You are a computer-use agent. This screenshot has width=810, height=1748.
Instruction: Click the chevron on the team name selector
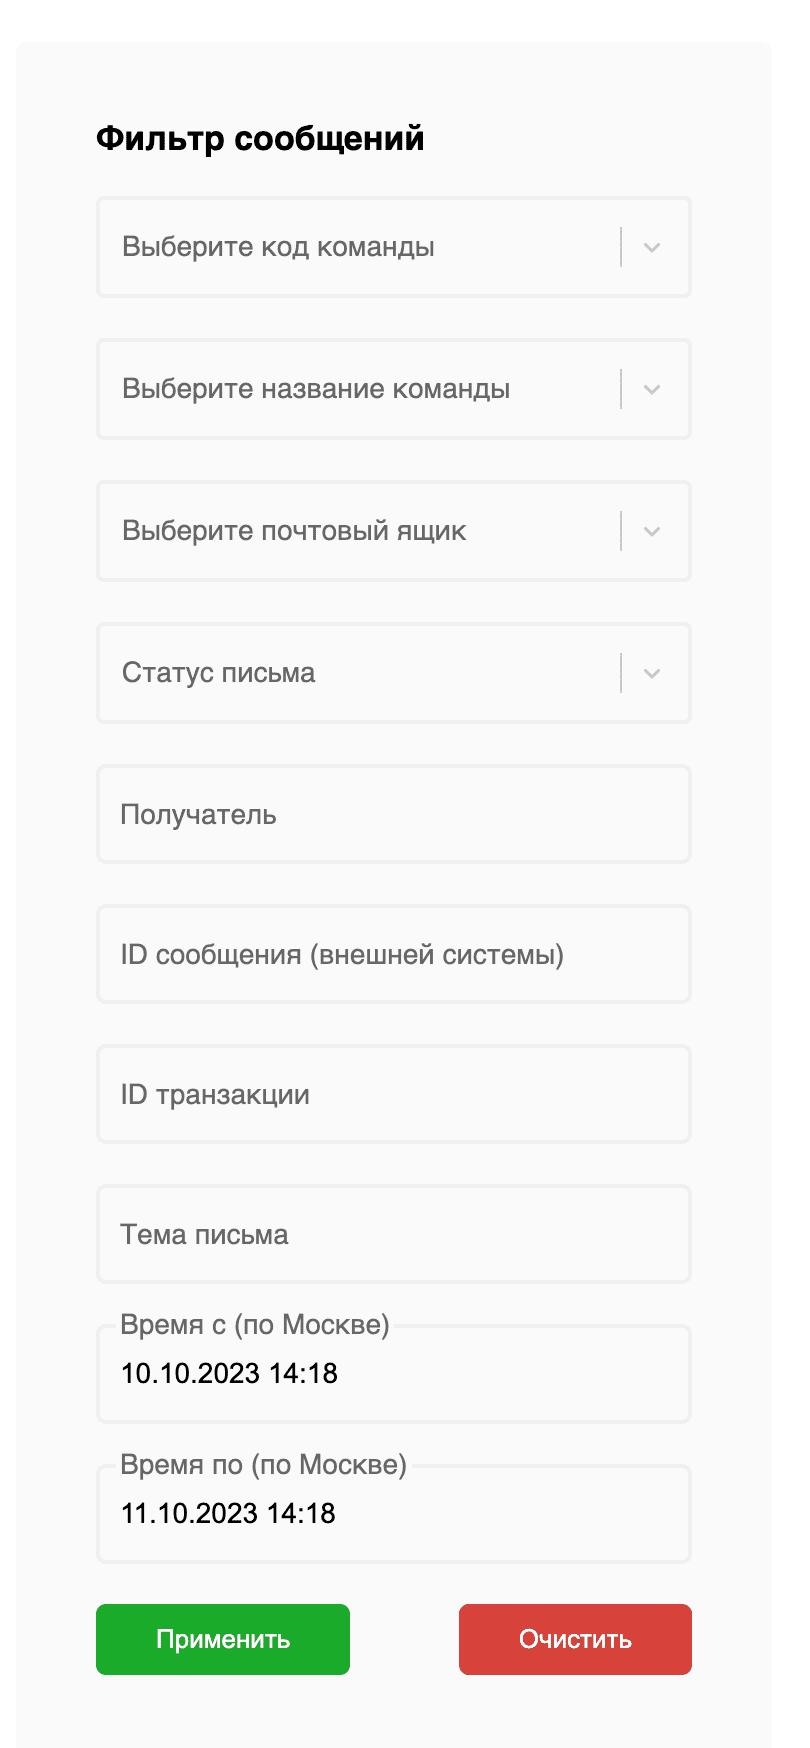(651, 389)
